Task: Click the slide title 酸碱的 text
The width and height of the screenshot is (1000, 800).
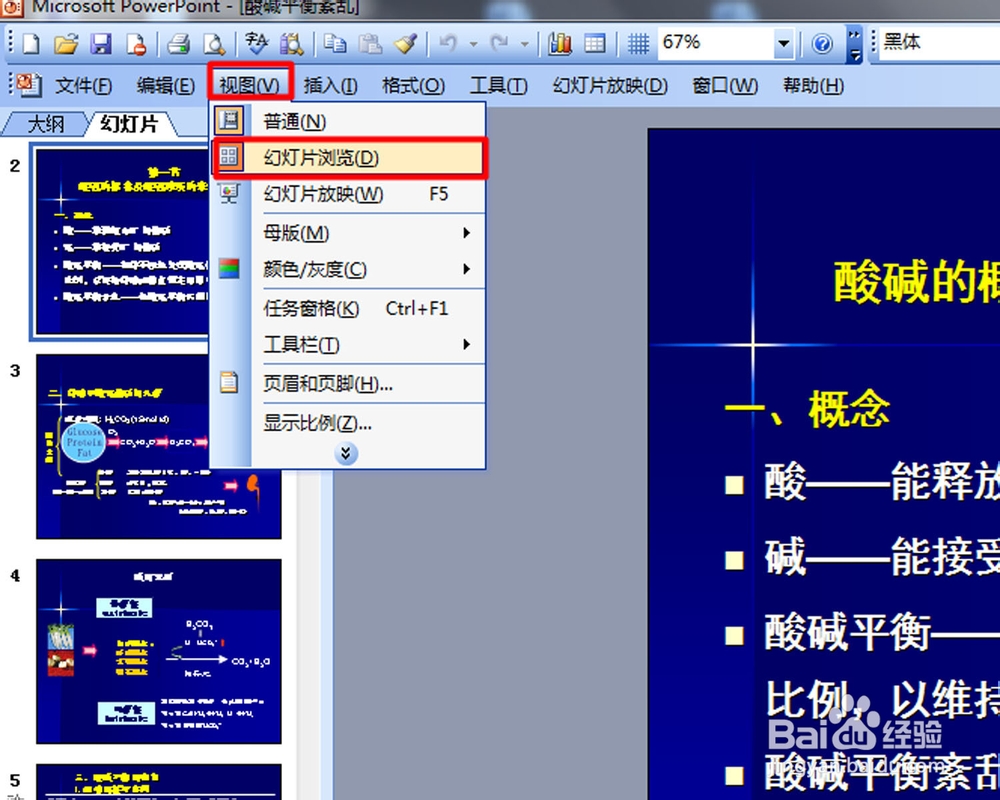Action: [916, 281]
